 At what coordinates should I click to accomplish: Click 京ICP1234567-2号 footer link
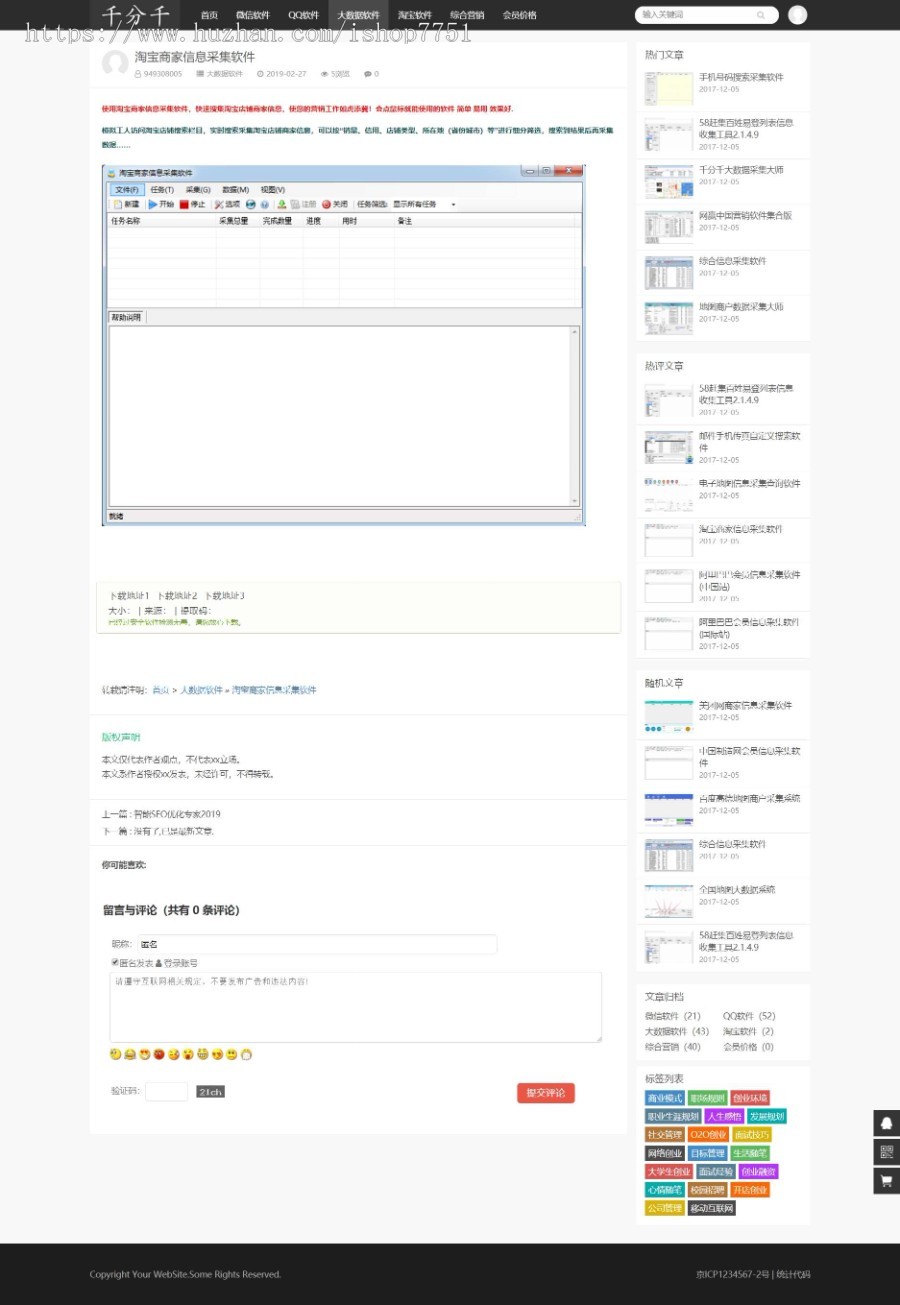pyautogui.click(x=733, y=1275)
